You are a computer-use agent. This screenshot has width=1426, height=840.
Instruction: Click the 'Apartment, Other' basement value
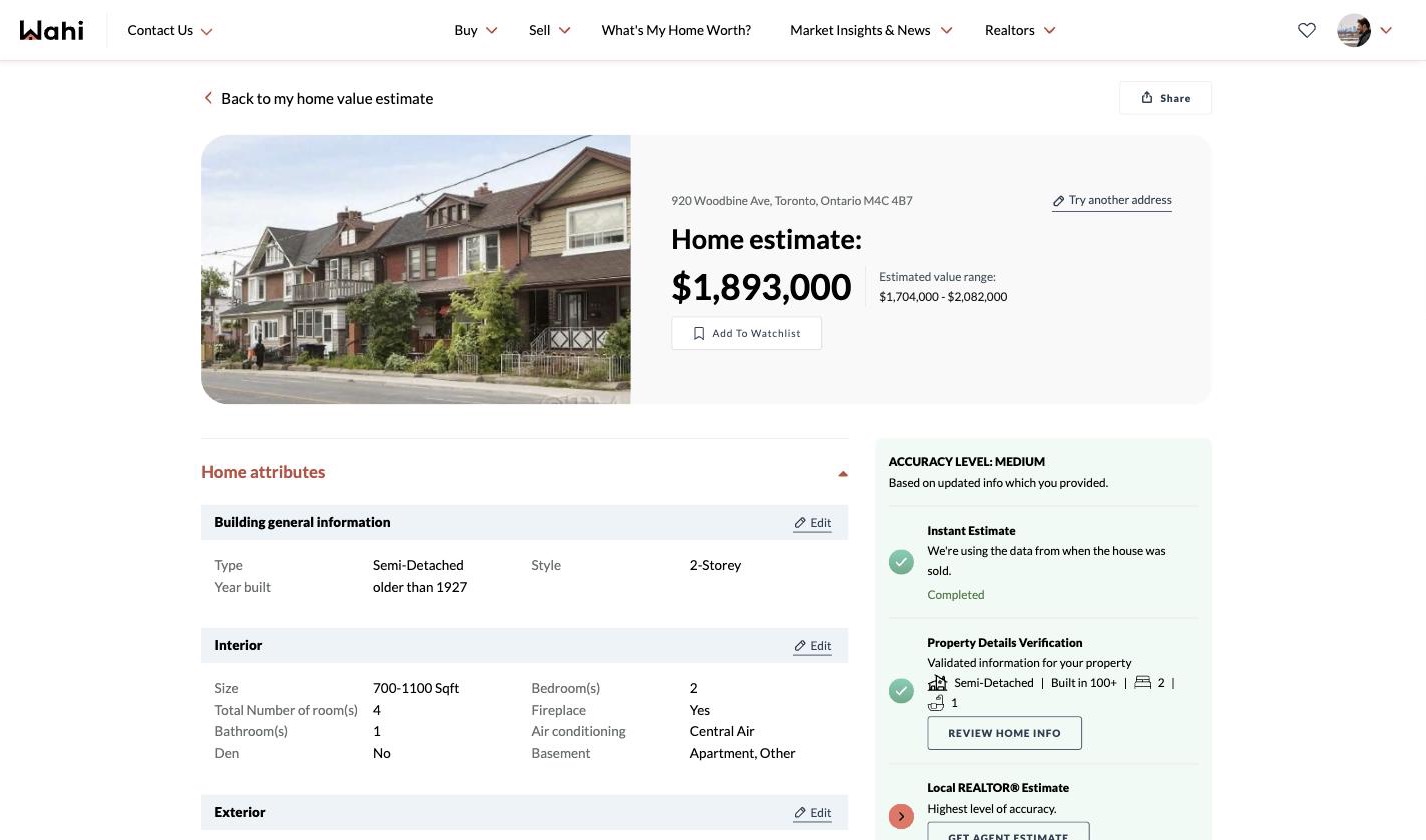pyautogui.click(x=743, y=753)
